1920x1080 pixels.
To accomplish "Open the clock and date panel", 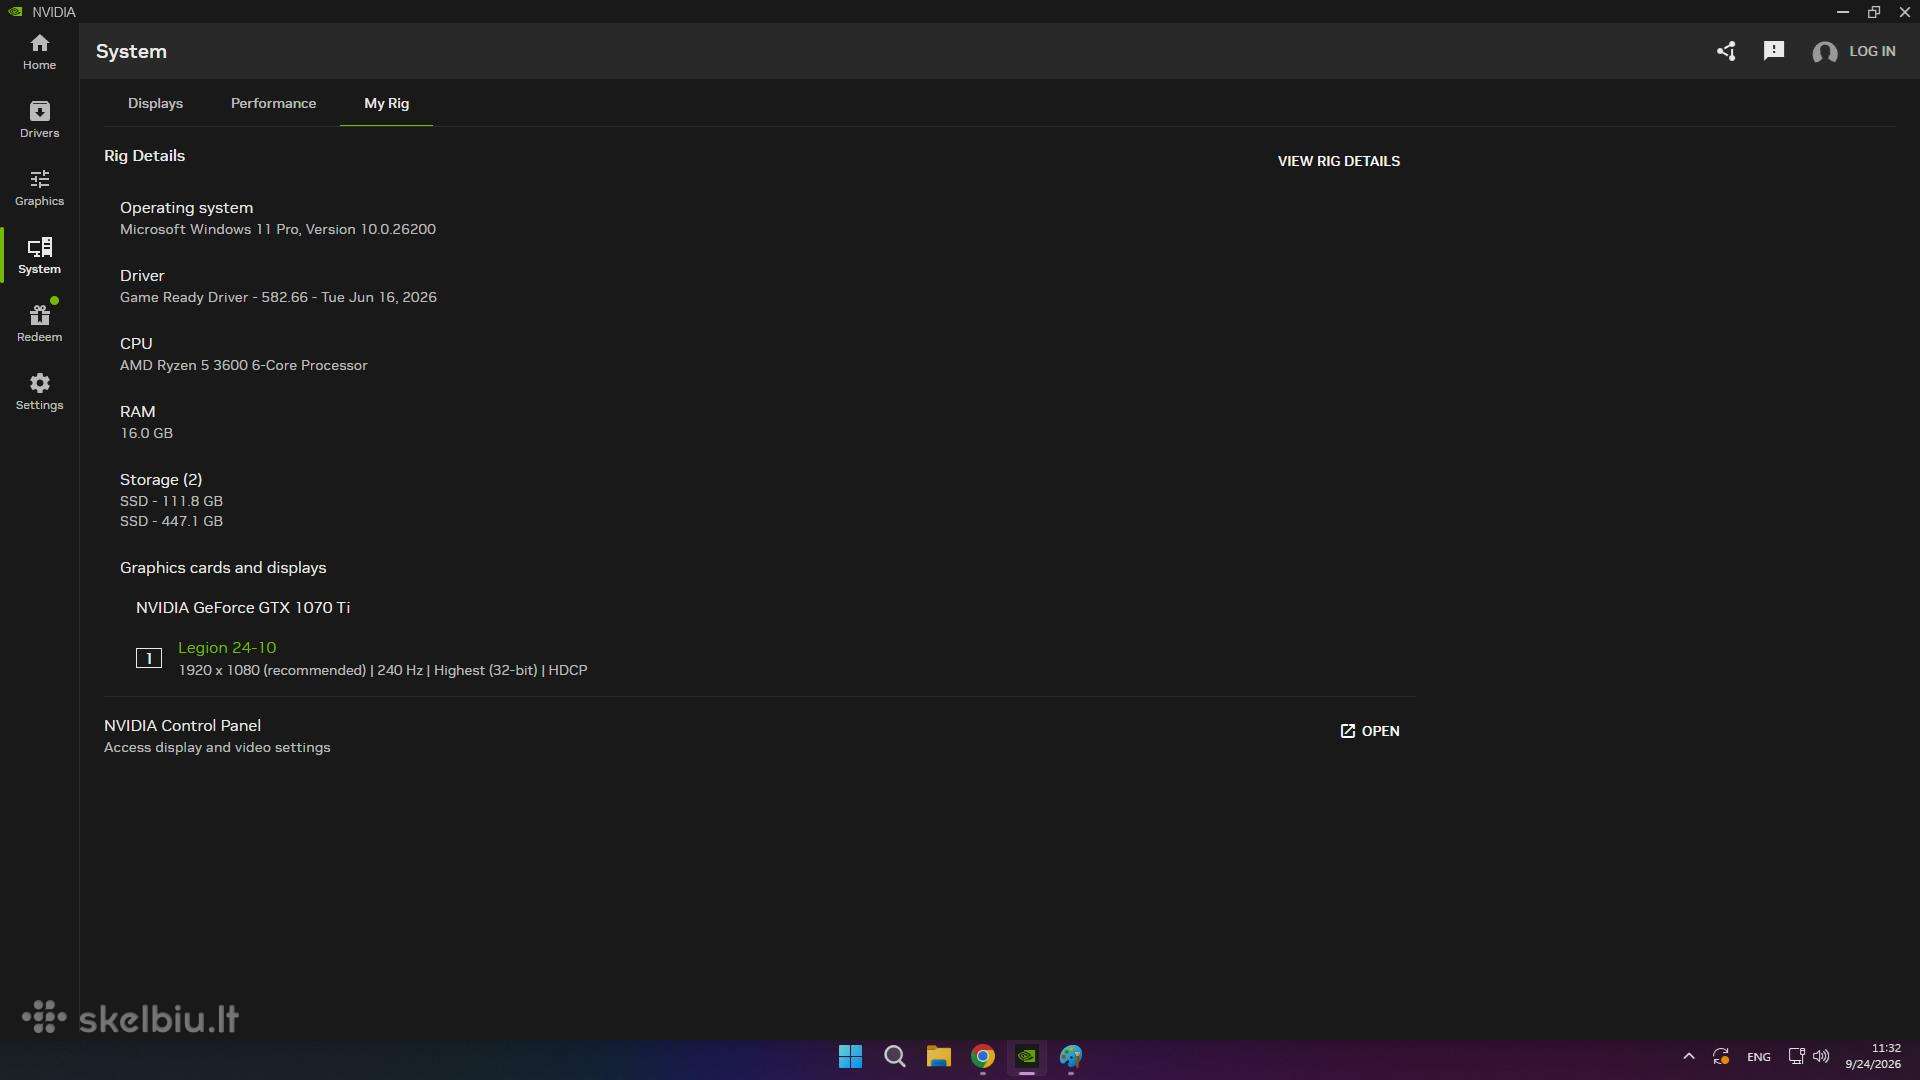I will point(1873,1057).
